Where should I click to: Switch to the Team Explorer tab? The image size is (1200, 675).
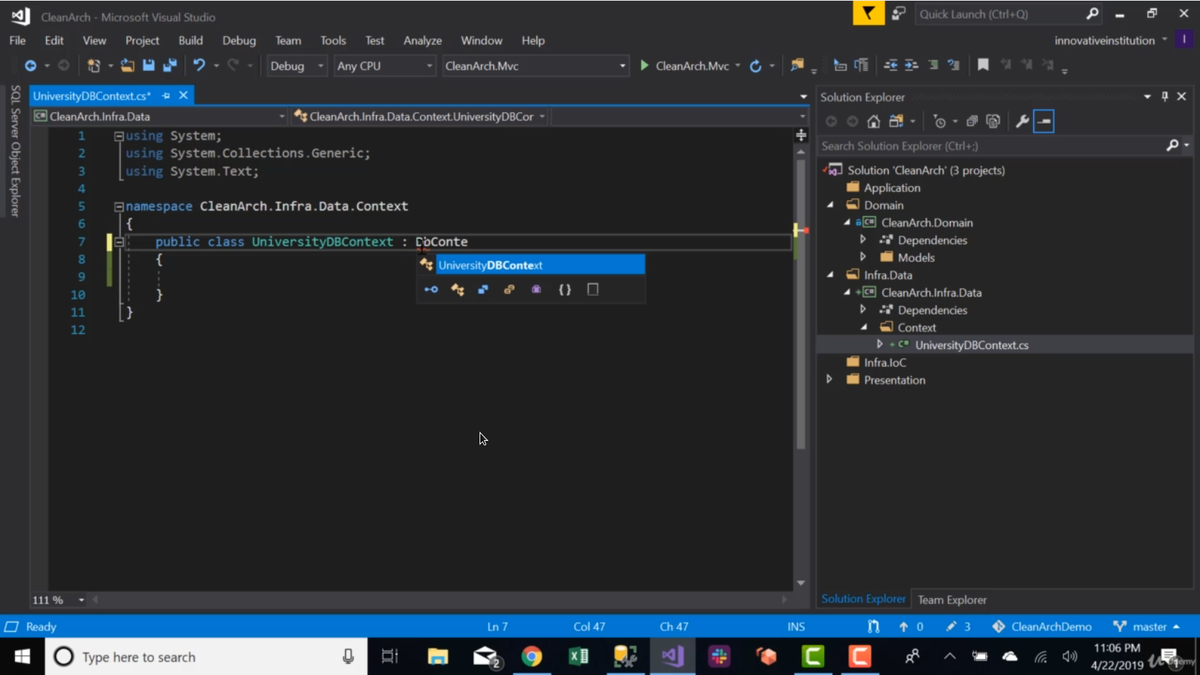952,600
